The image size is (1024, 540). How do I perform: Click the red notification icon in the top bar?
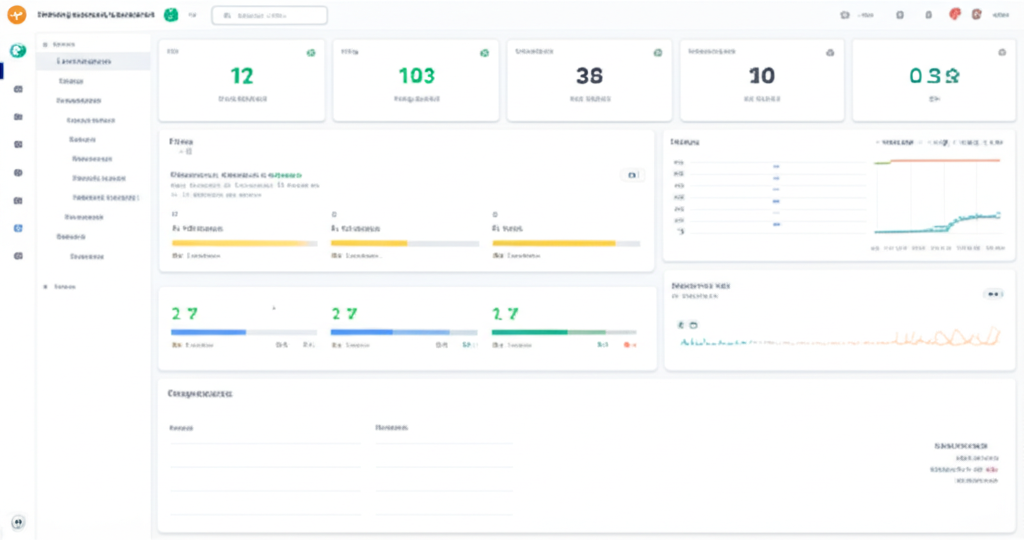click(955, 15)
